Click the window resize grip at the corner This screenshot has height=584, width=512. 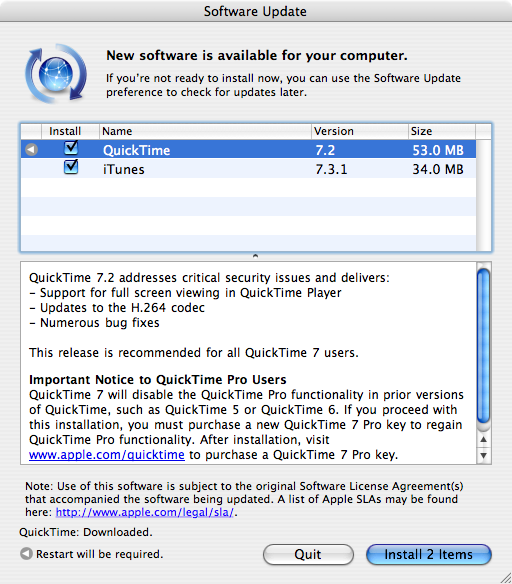[x=505, y=577]
